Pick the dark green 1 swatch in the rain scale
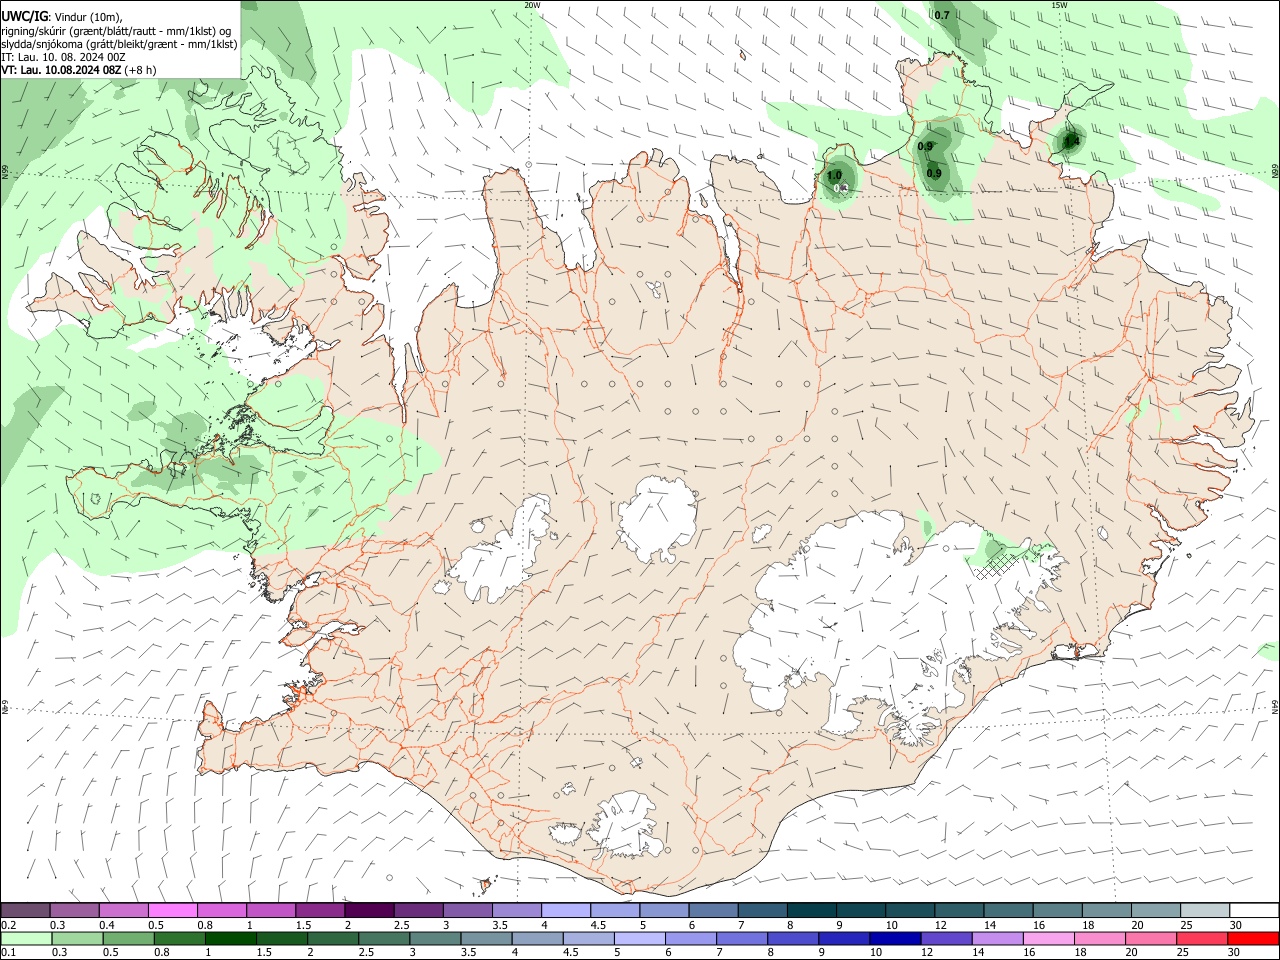 tap(230, 938)
